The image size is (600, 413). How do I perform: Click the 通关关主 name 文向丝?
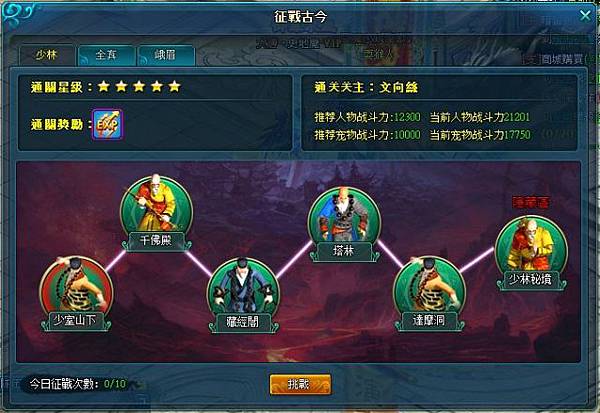pyautogui.click(x=398, y=87)
